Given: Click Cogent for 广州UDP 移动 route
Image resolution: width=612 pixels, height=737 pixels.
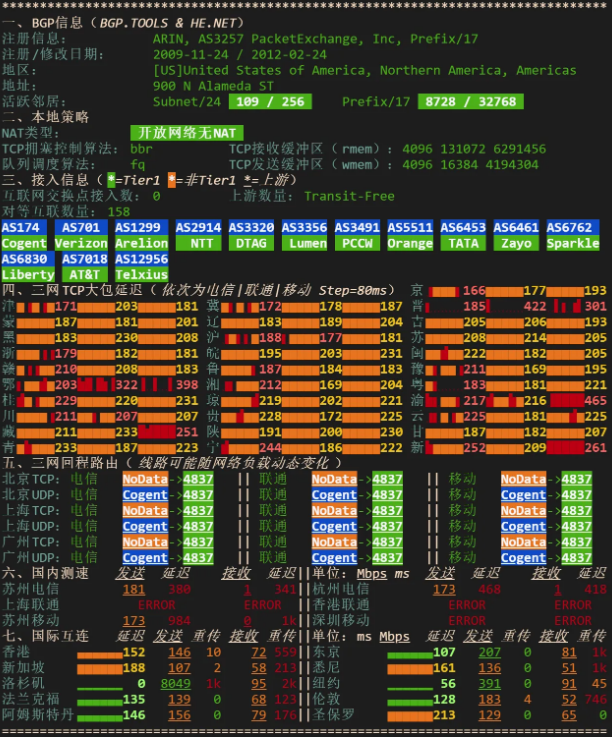Looking at the screenshot, I should click(x=523, y=557).
